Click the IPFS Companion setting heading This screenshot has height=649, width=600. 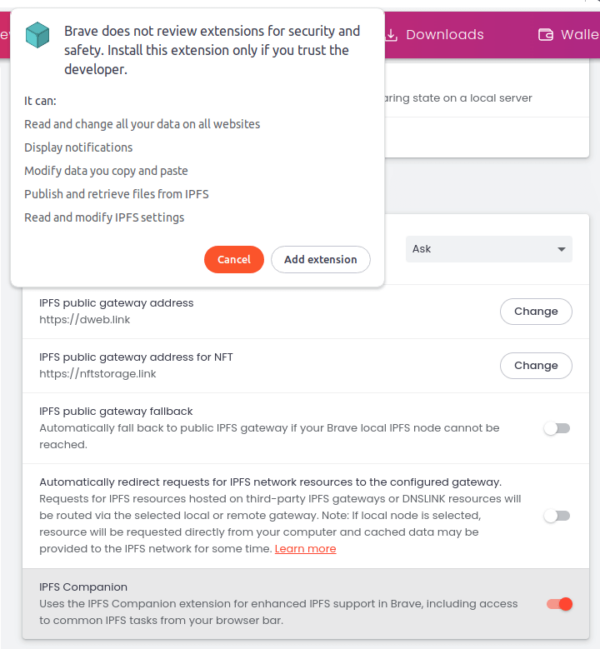pyautogui.click(x=83, y=587)
